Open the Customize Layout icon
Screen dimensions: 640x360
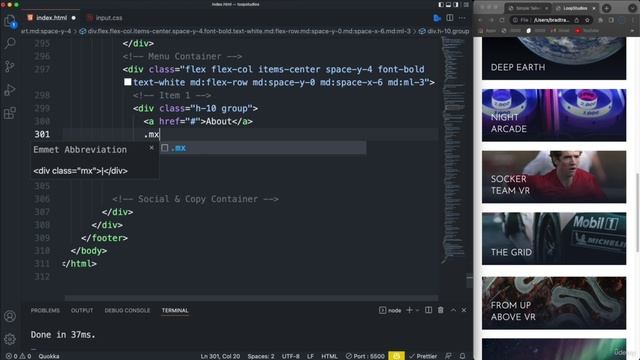[x=466, y=4]
